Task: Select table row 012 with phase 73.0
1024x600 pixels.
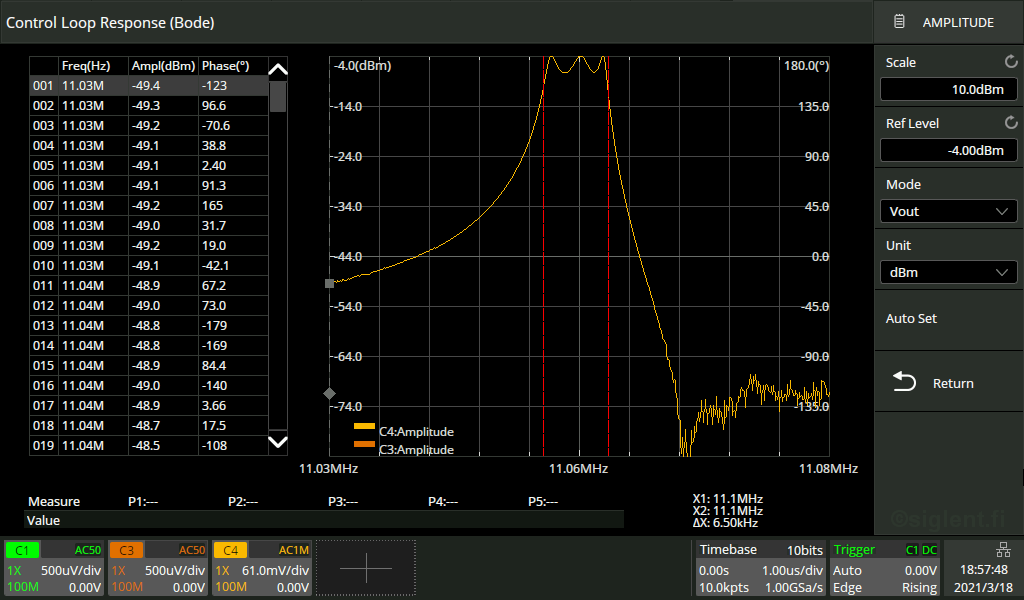Action: [149, 306]
